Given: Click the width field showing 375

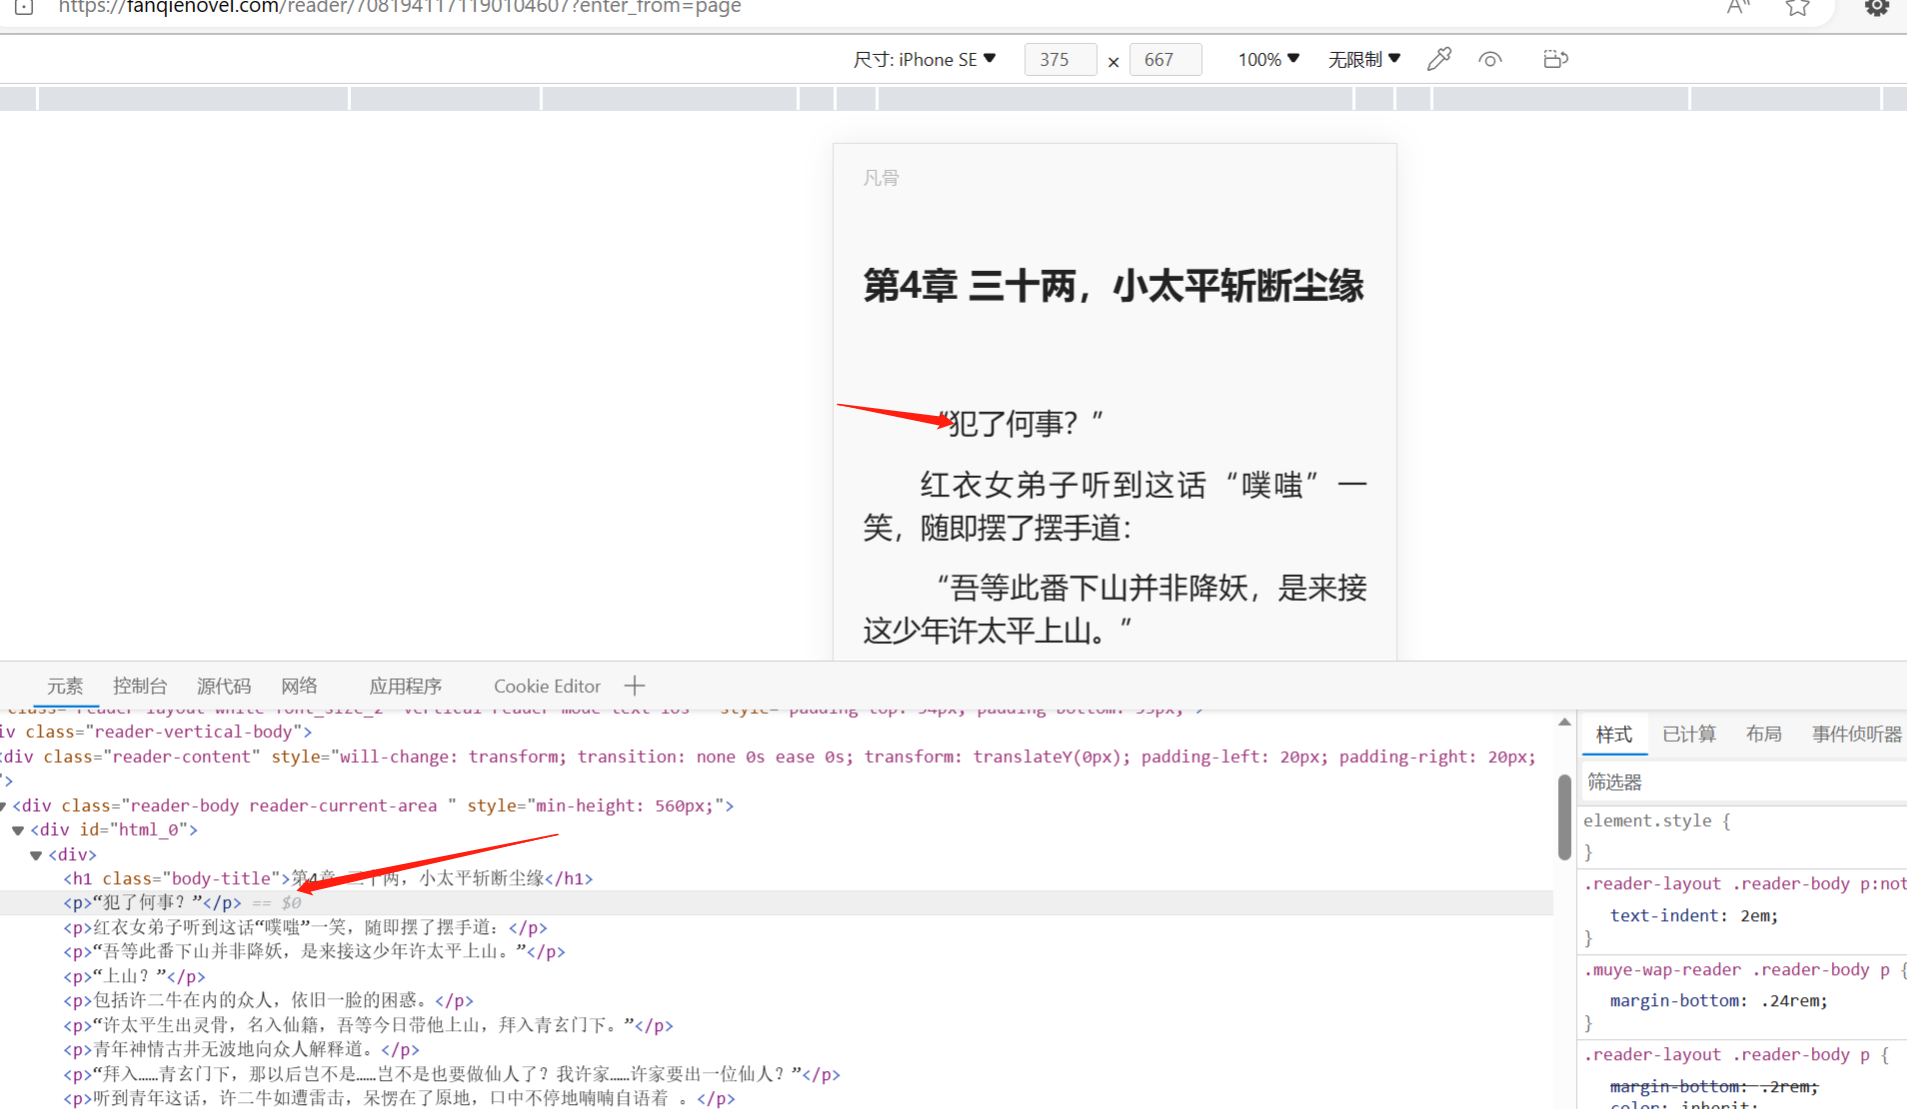Looking at the screenshot, I should (1060, 59).
